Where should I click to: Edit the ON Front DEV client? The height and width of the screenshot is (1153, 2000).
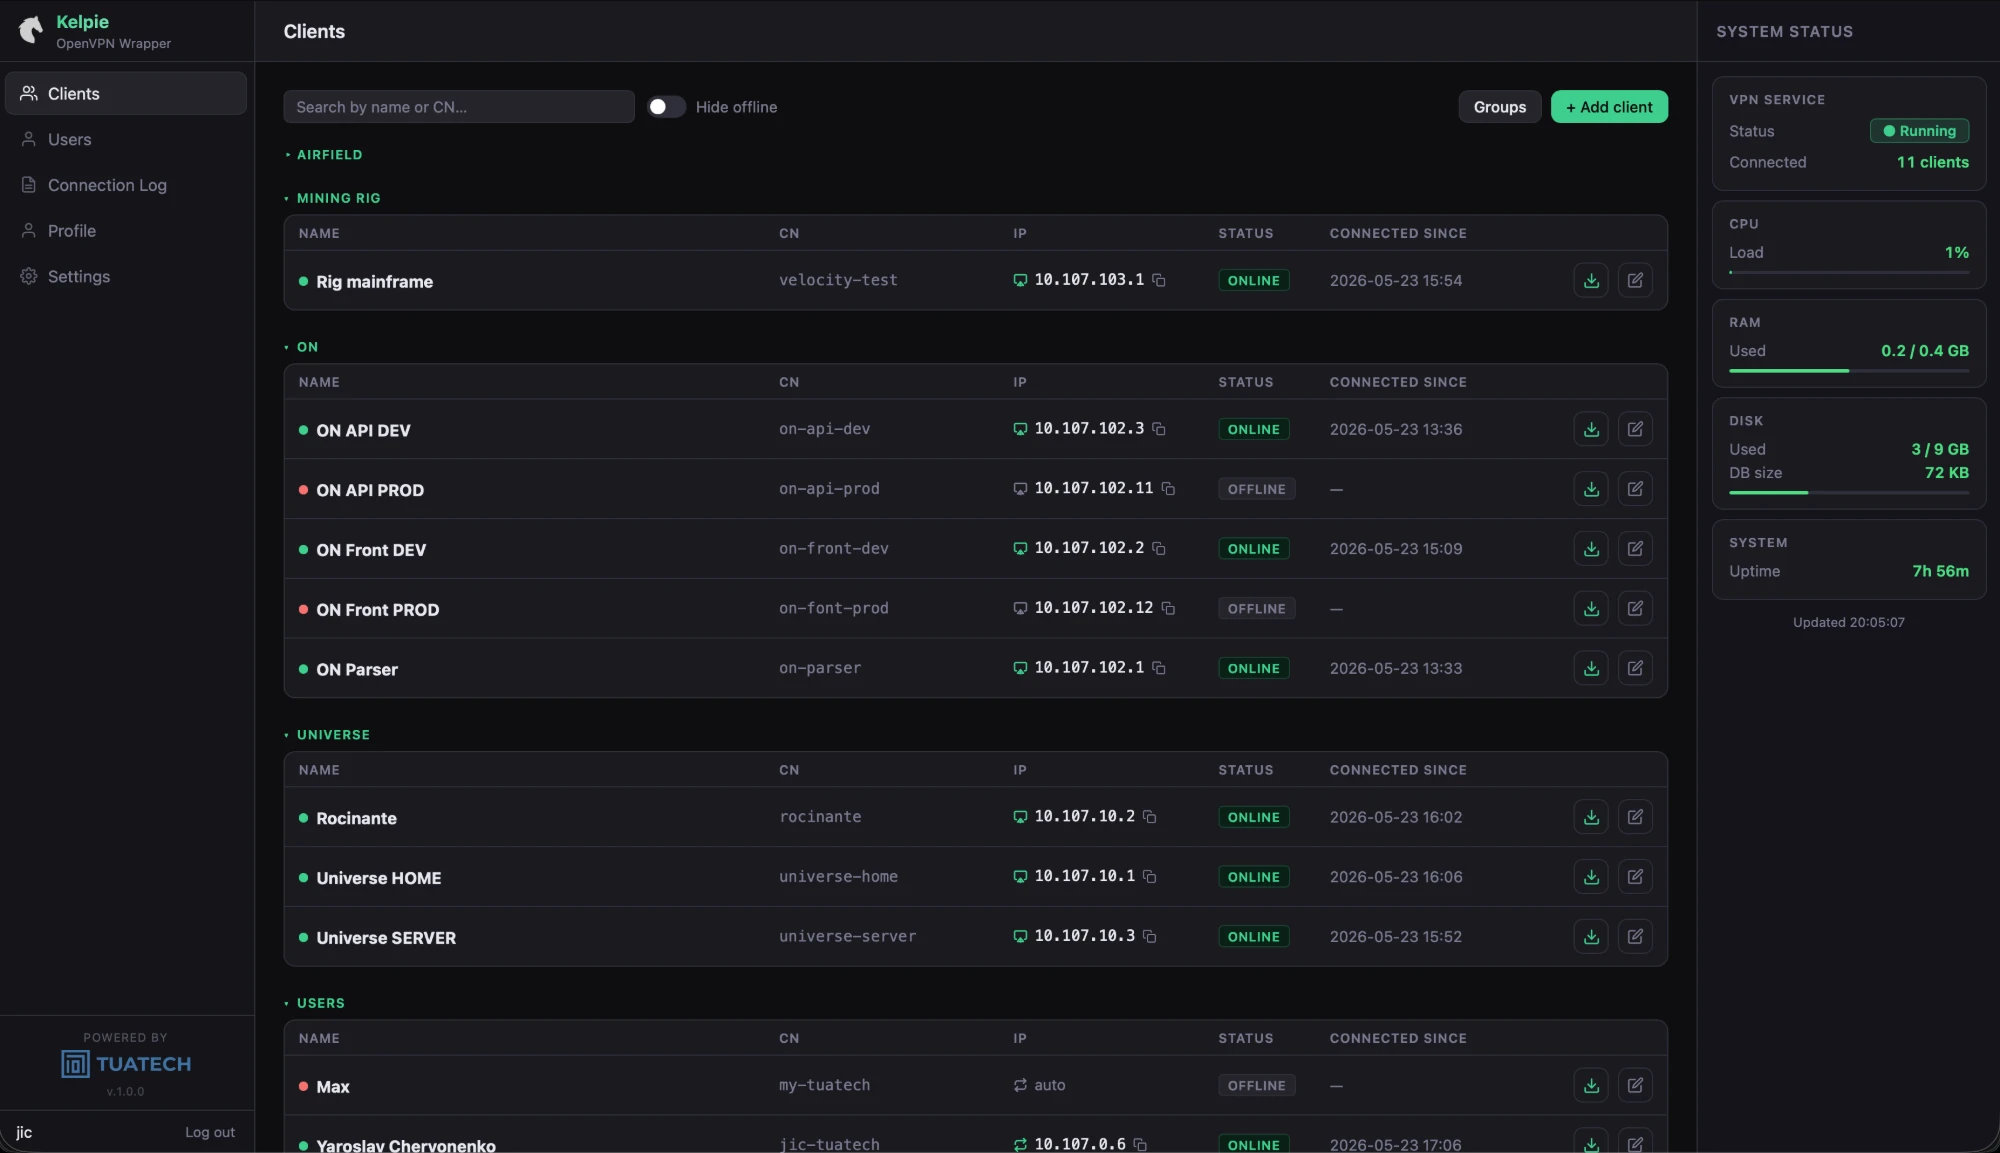[1635, 549]
